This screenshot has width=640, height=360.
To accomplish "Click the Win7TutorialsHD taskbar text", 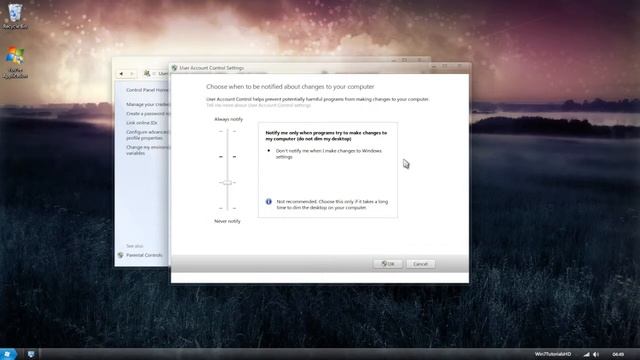I will point(553,354).
